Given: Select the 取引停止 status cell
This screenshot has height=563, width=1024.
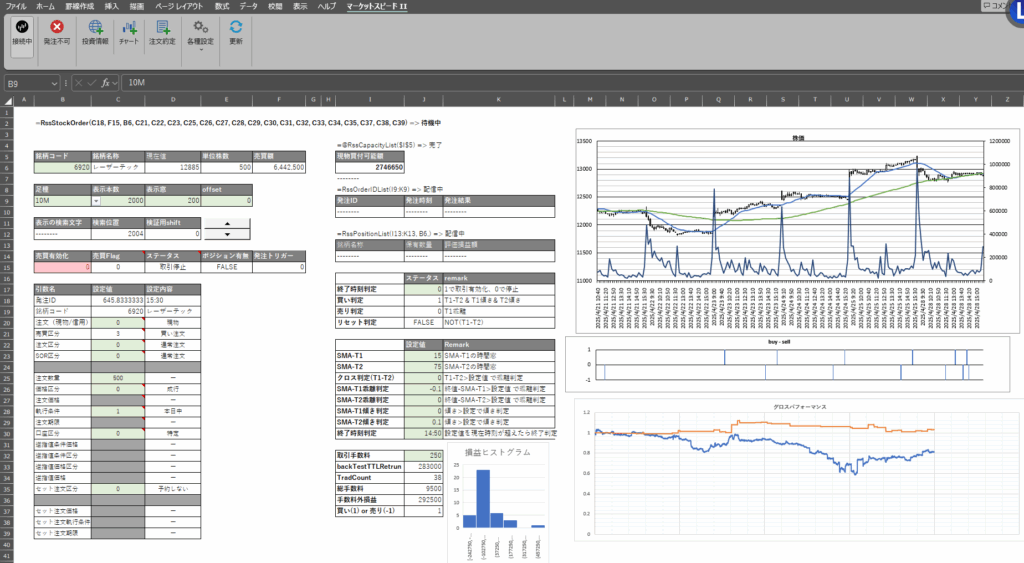Looking at the screenshot, I should [172, 267].
